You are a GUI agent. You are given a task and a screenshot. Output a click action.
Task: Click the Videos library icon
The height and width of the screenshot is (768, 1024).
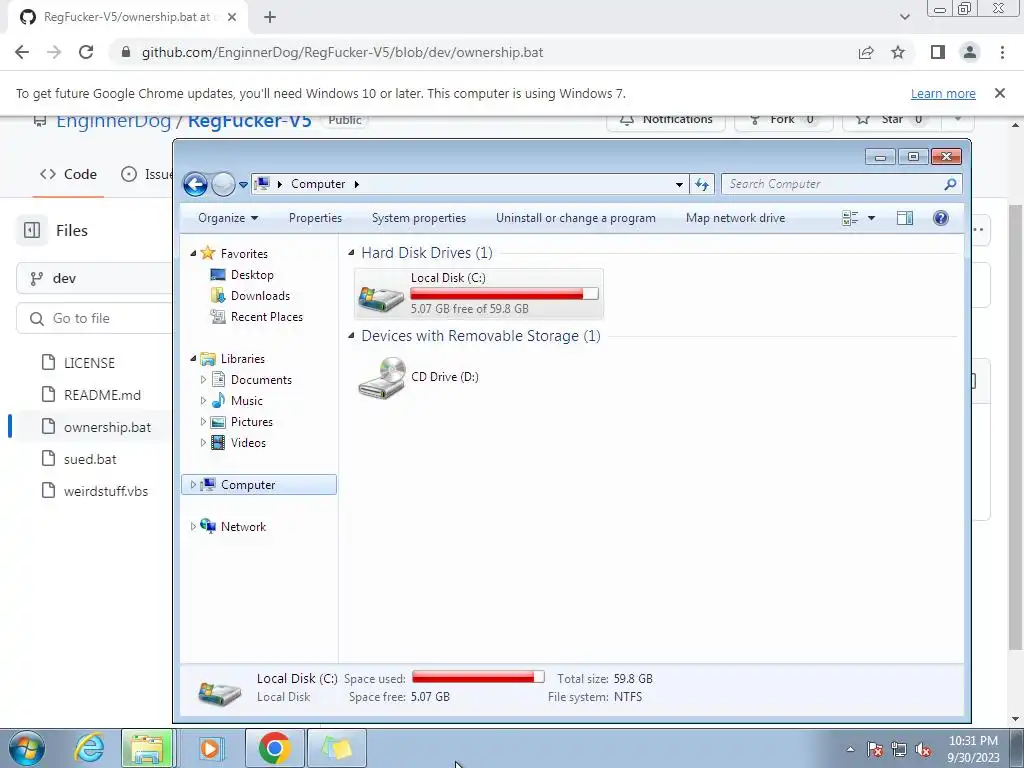pyautogui.click(x=219, y=442)
